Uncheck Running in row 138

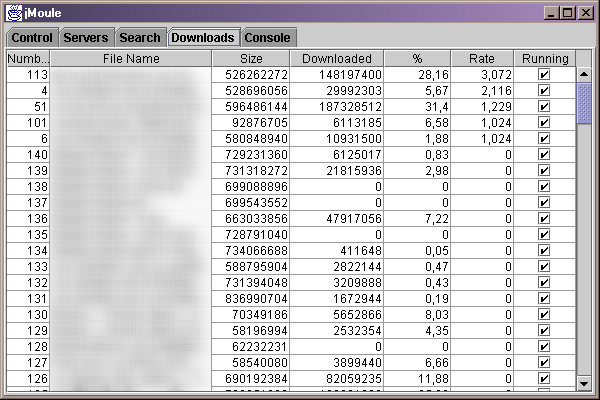544,186
